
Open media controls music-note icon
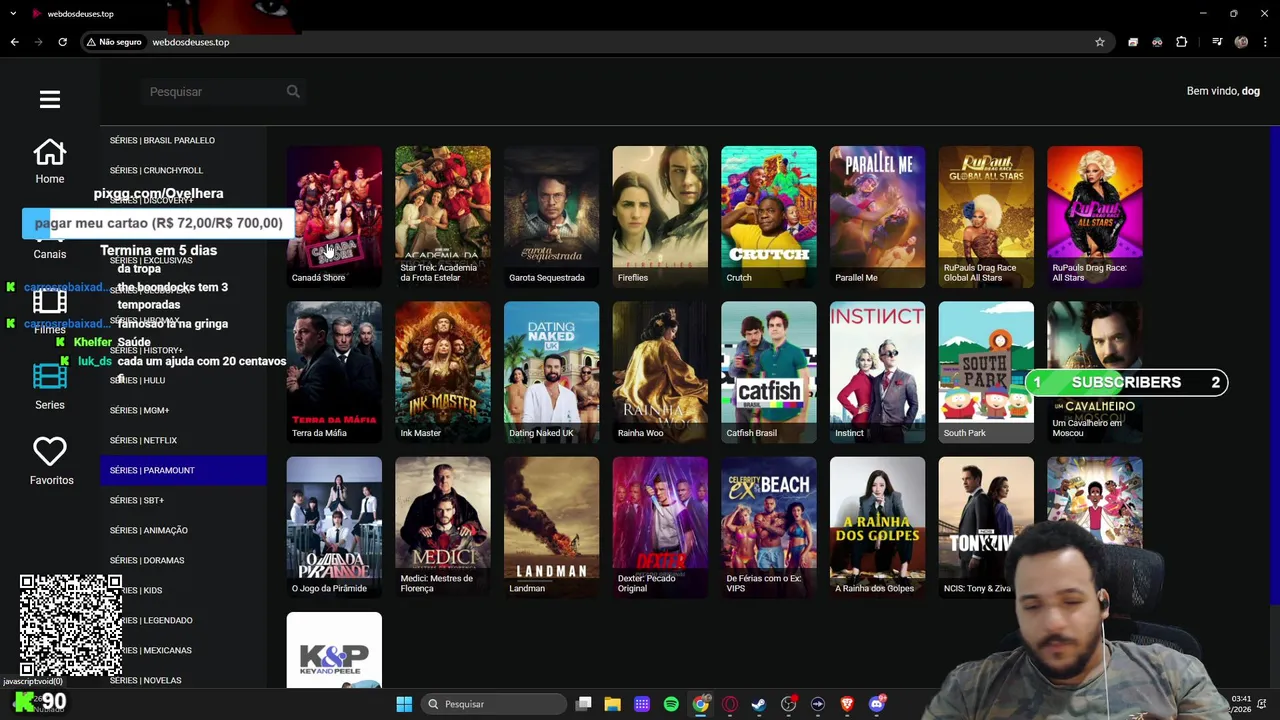(x=1217, y=42)
